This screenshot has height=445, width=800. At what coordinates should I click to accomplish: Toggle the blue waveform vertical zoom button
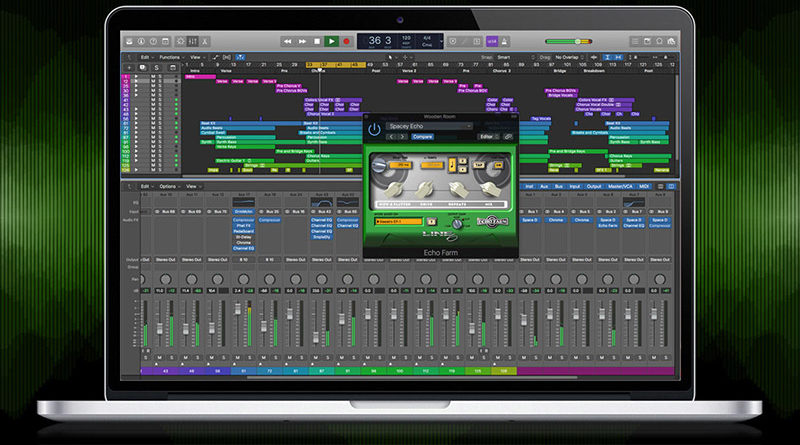[x=607, y=57]
